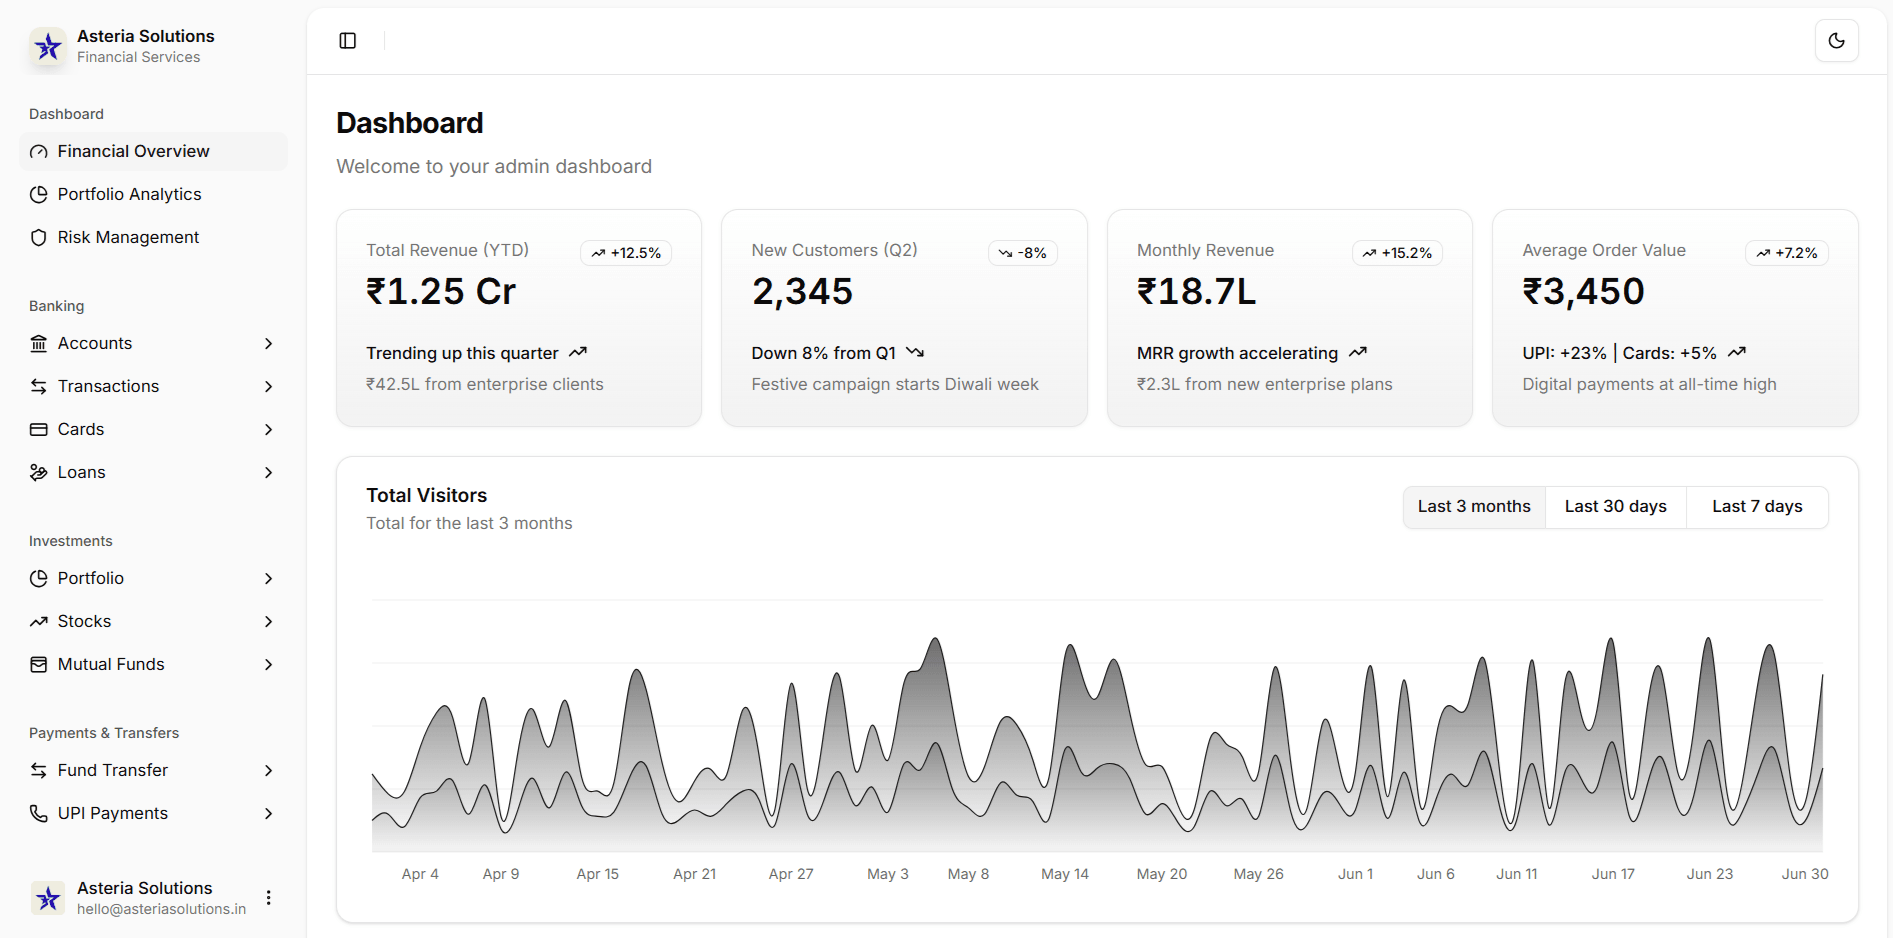Expand the Fund Transfer submenu chevron

pos(268,771)
